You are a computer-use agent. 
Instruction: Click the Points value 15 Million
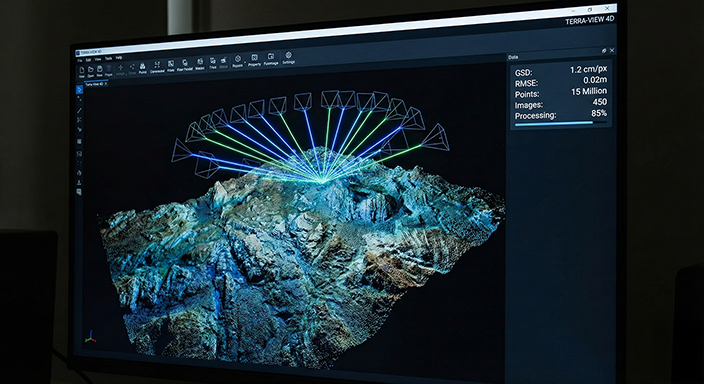click(x=589, y=91)
